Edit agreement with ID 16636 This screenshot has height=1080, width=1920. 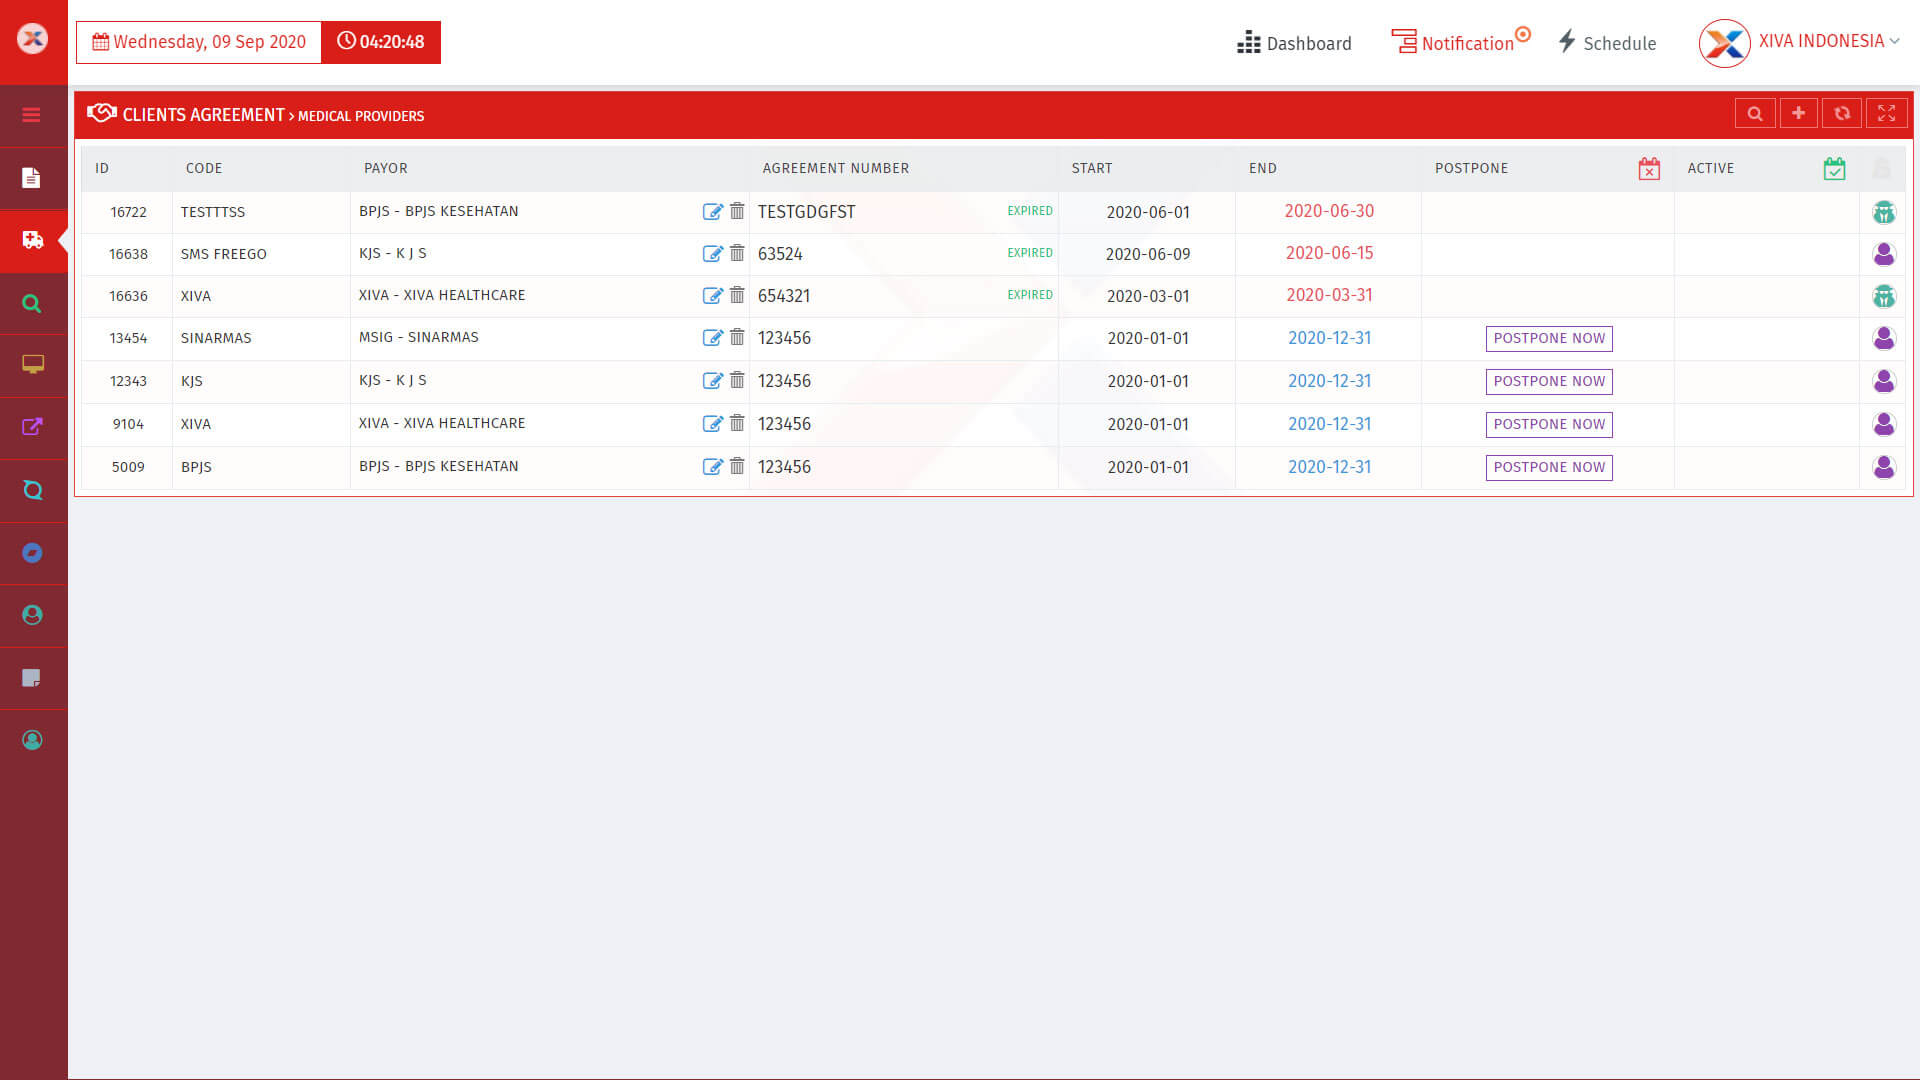coord(712,296)
